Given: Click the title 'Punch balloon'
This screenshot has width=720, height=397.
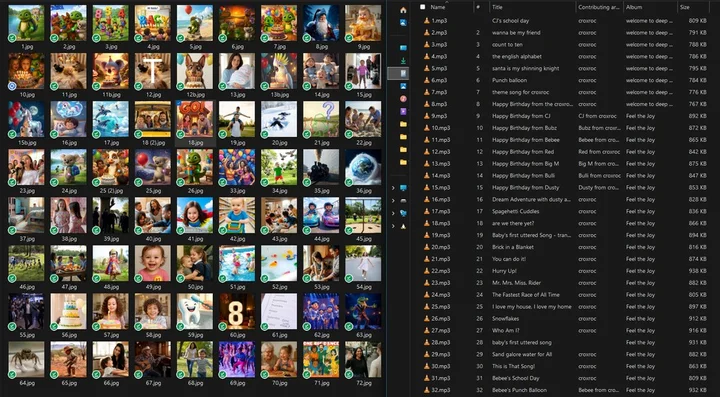Looking at the screenshot, I should 509,80.
